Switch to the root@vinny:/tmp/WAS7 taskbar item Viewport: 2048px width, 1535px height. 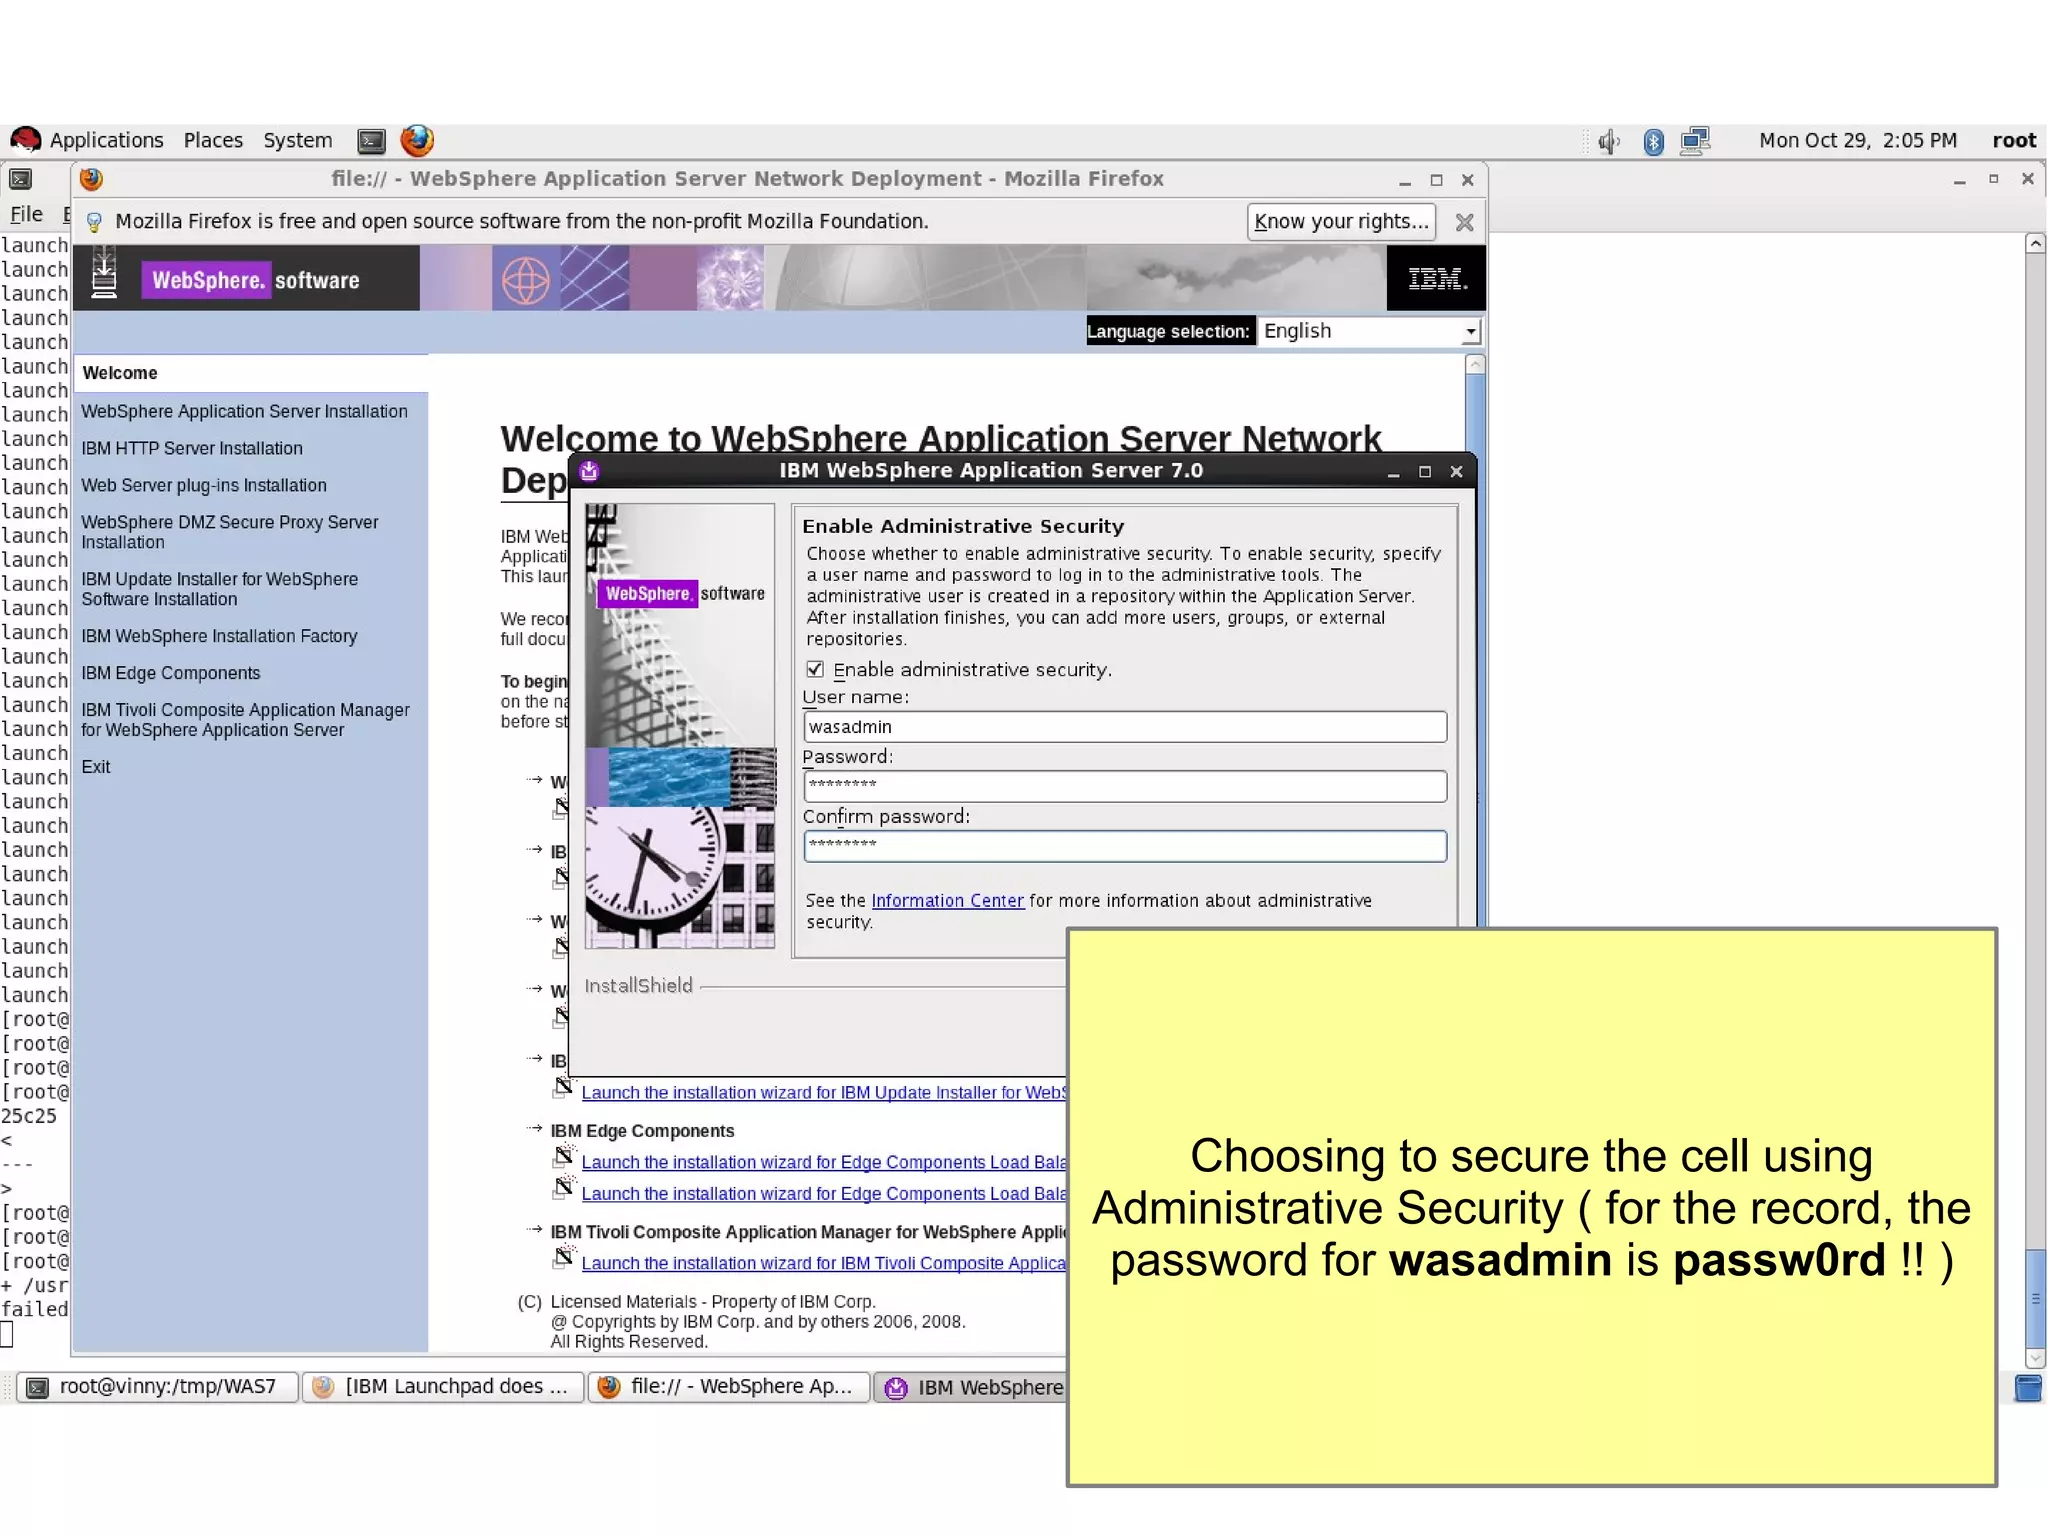(156, 1387)
